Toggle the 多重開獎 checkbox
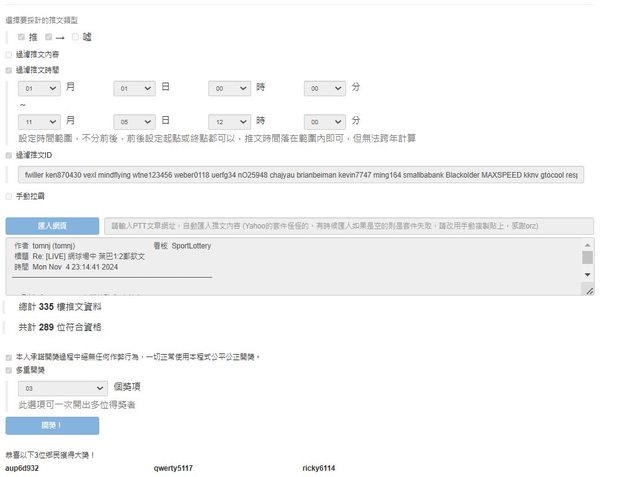Viewport: 640px width, 477px height. (9, 370)
